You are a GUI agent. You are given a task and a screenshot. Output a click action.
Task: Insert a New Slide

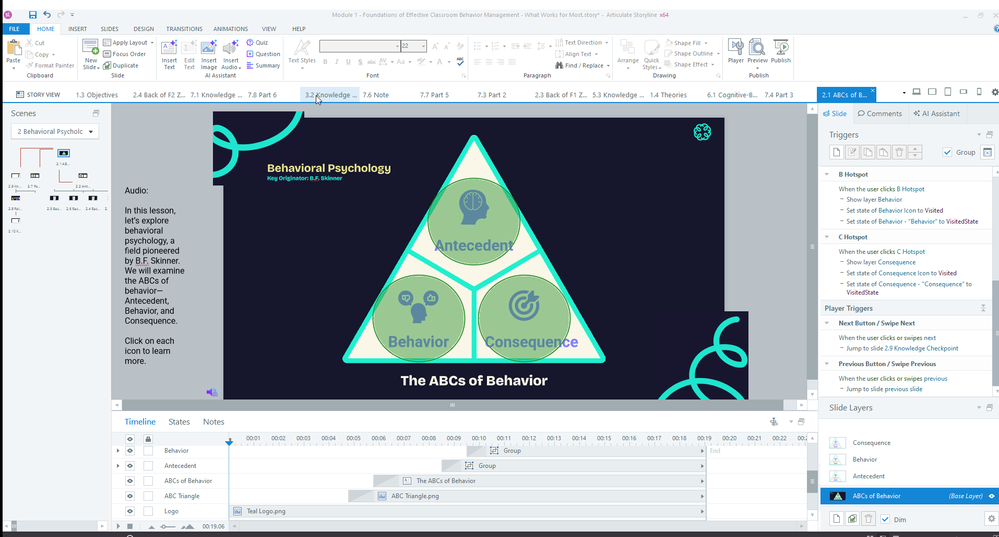[90, 54]
